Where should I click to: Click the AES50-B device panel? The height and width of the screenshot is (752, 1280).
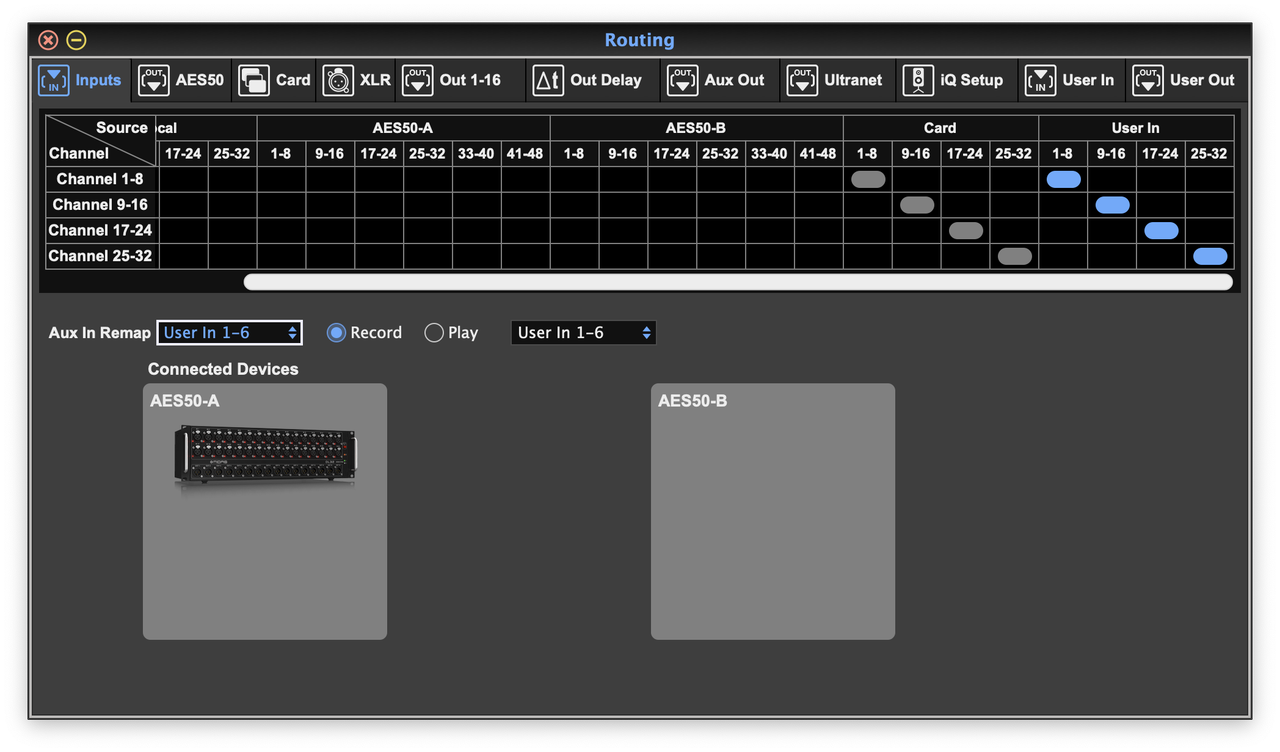tap(772, 510)
